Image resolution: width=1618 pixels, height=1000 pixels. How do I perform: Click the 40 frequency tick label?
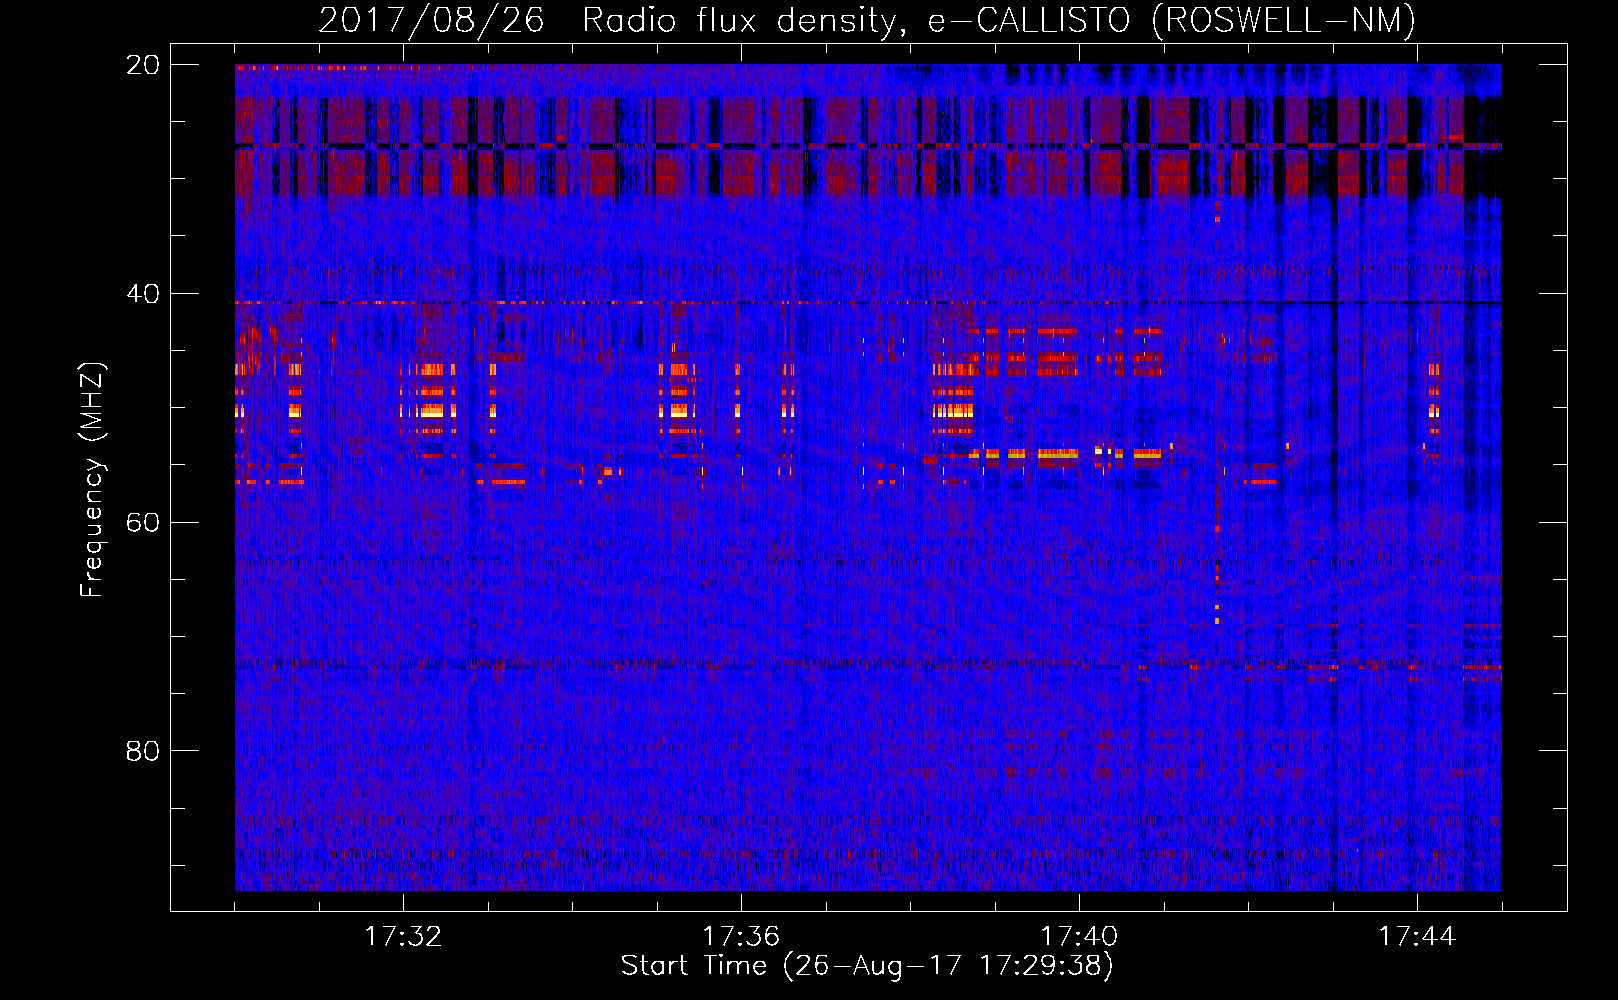point(143,294)
